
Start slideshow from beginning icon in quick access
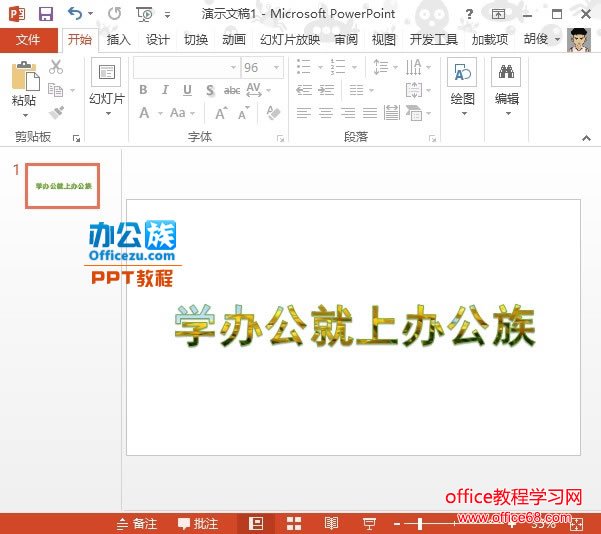coord(145,15)
